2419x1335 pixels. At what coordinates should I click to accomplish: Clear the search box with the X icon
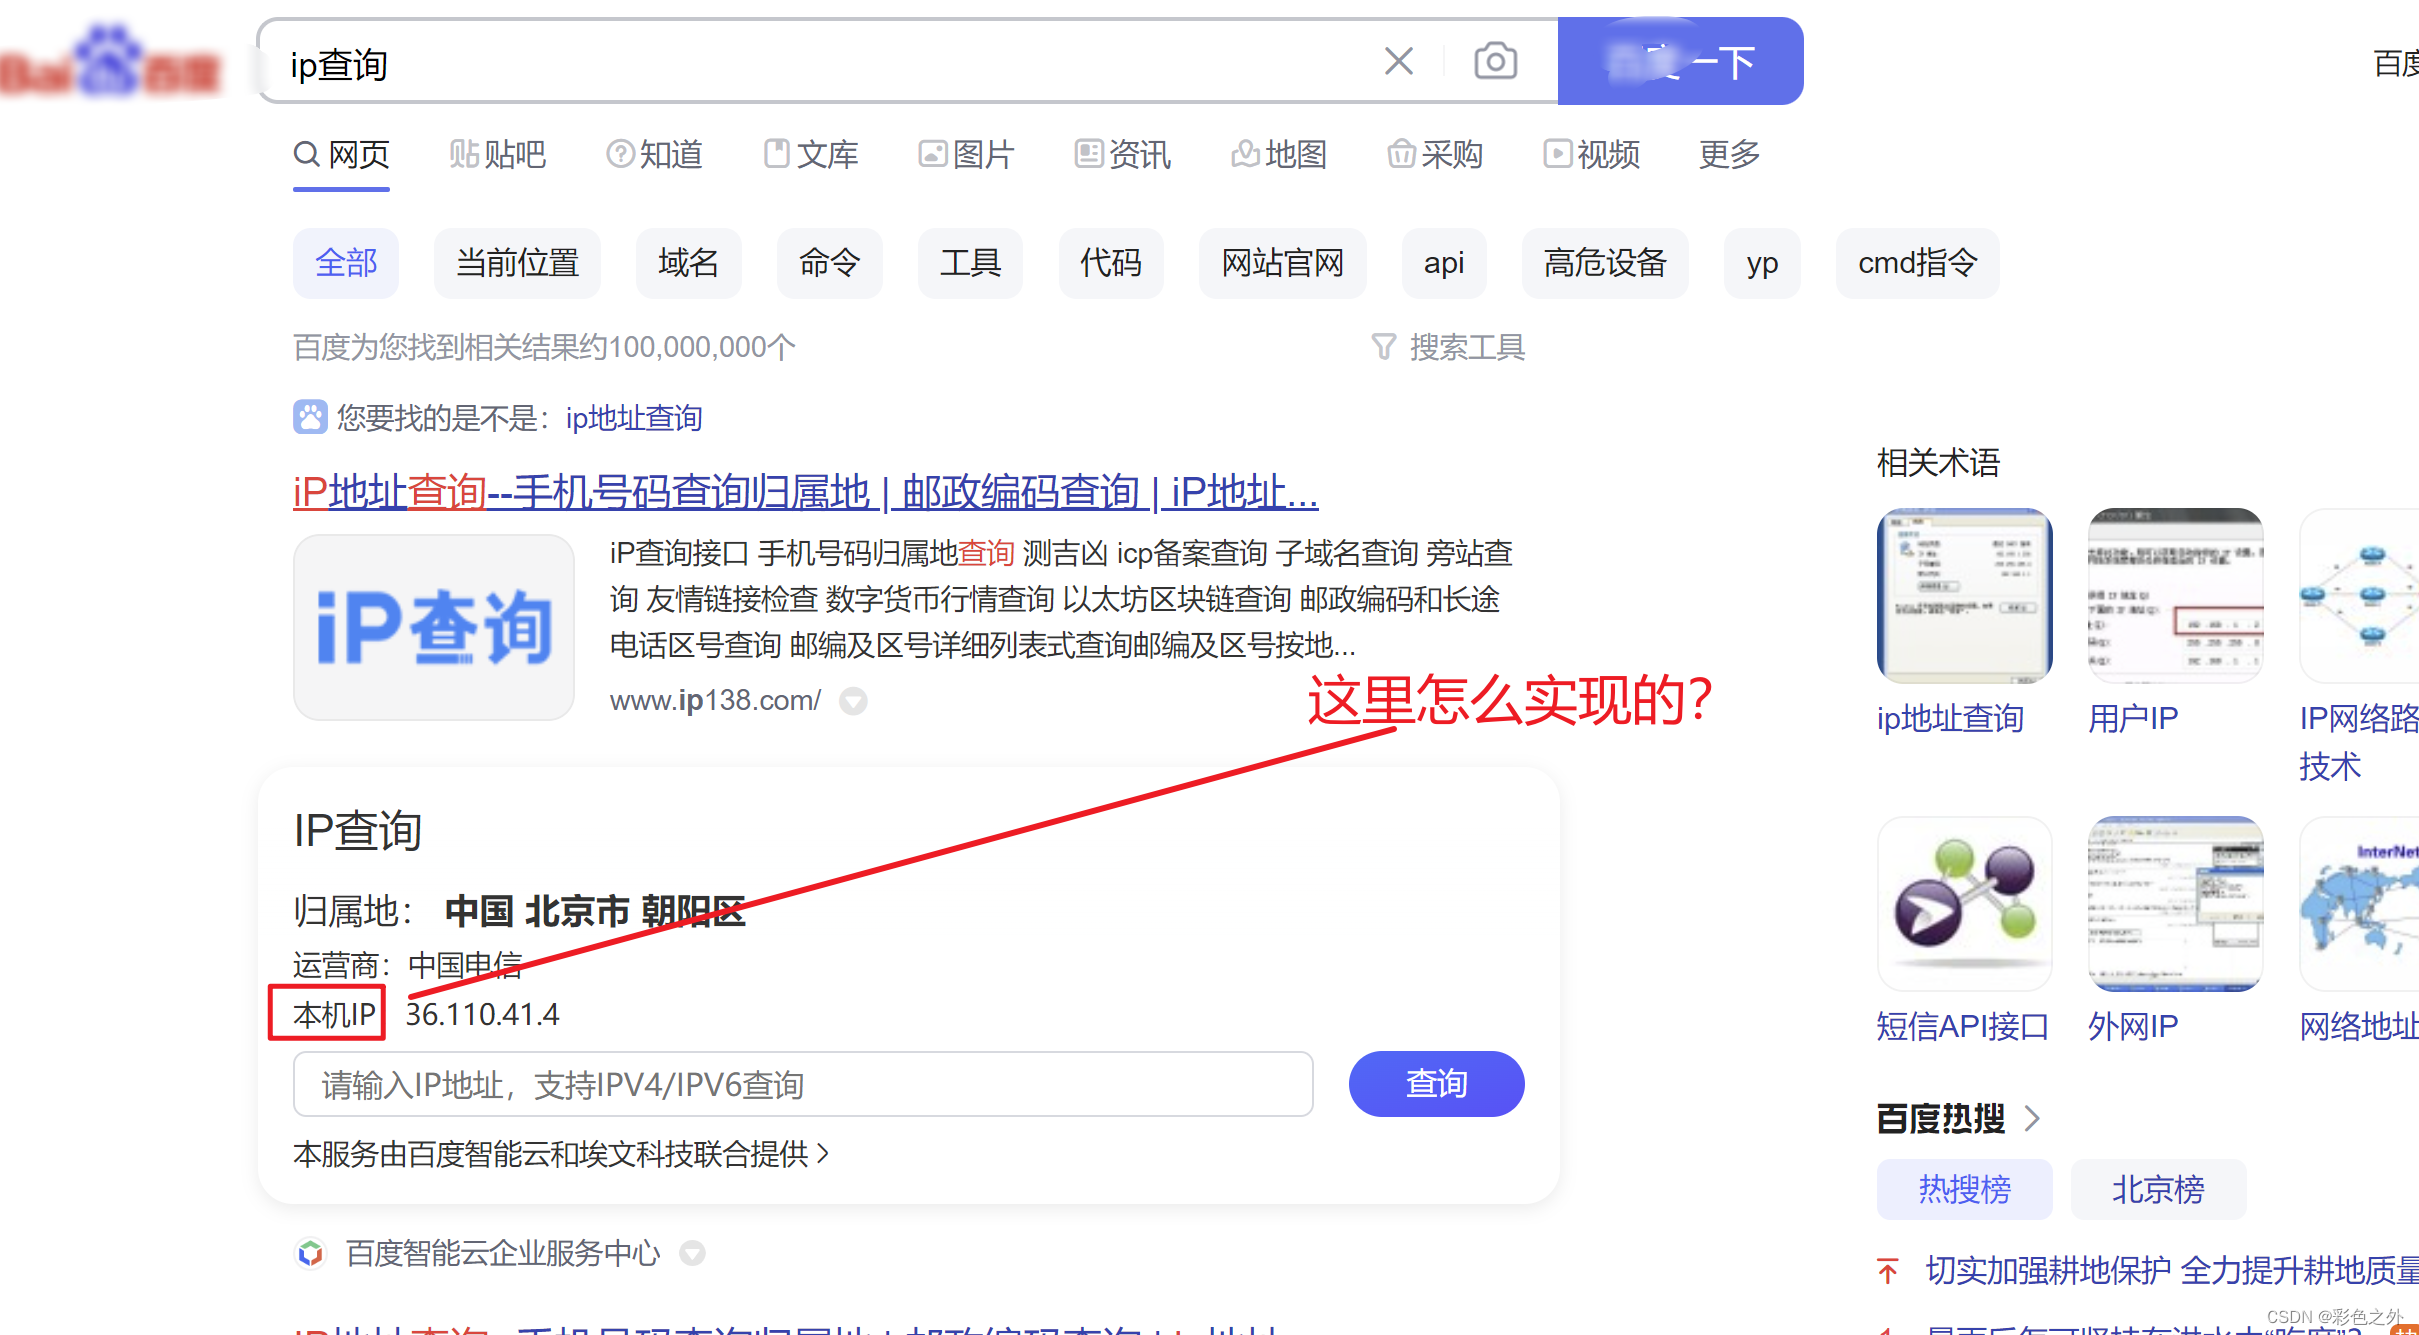click(x=1398, y=61)
